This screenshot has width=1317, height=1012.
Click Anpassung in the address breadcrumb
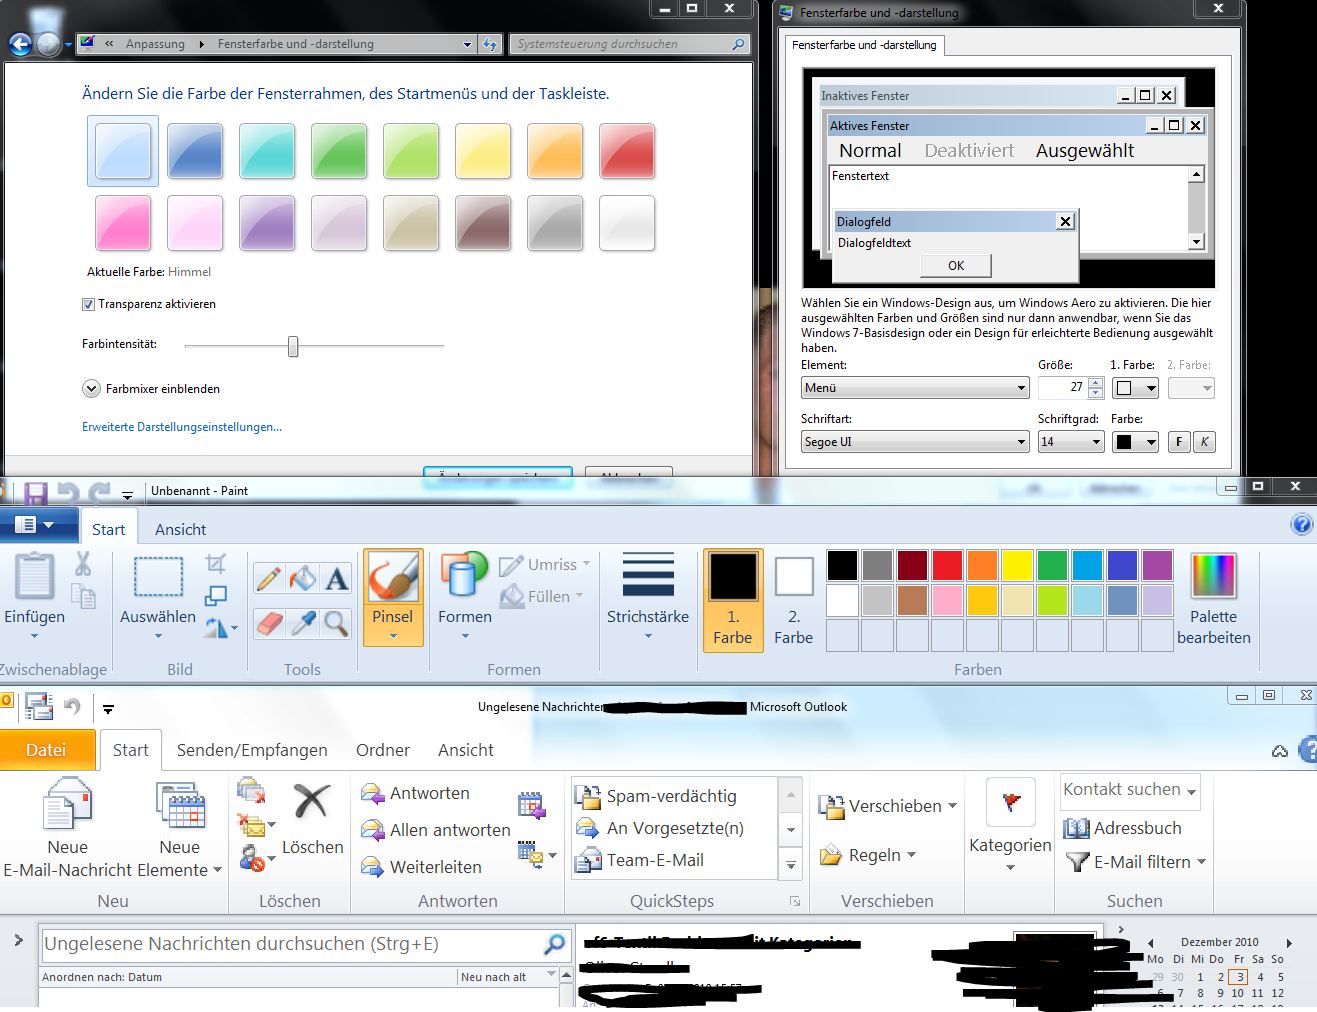coord(155,44)
